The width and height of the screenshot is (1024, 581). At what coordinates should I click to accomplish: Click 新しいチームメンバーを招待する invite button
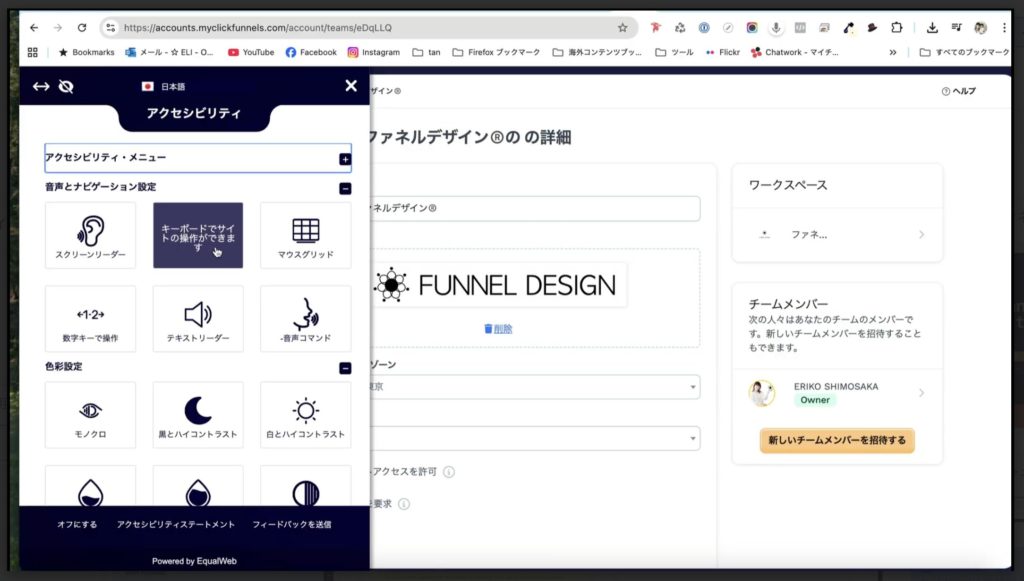836,440
